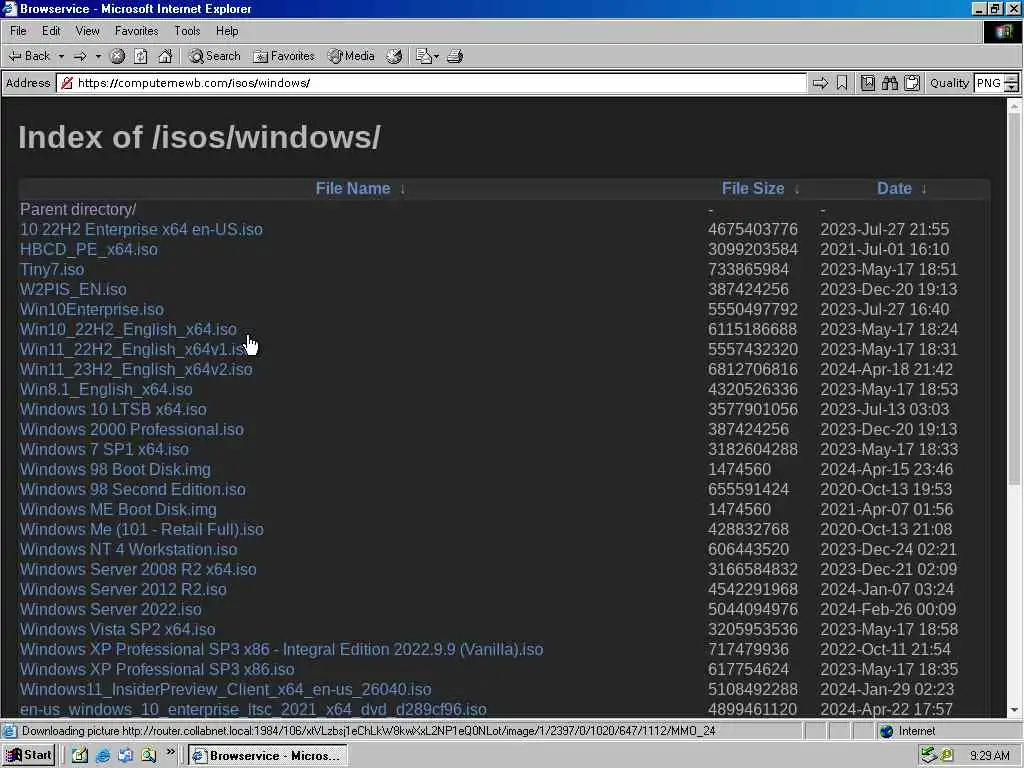Click the Refresh page icon
This screenshot has width=1024, height=768.
(x=141, y=56)
